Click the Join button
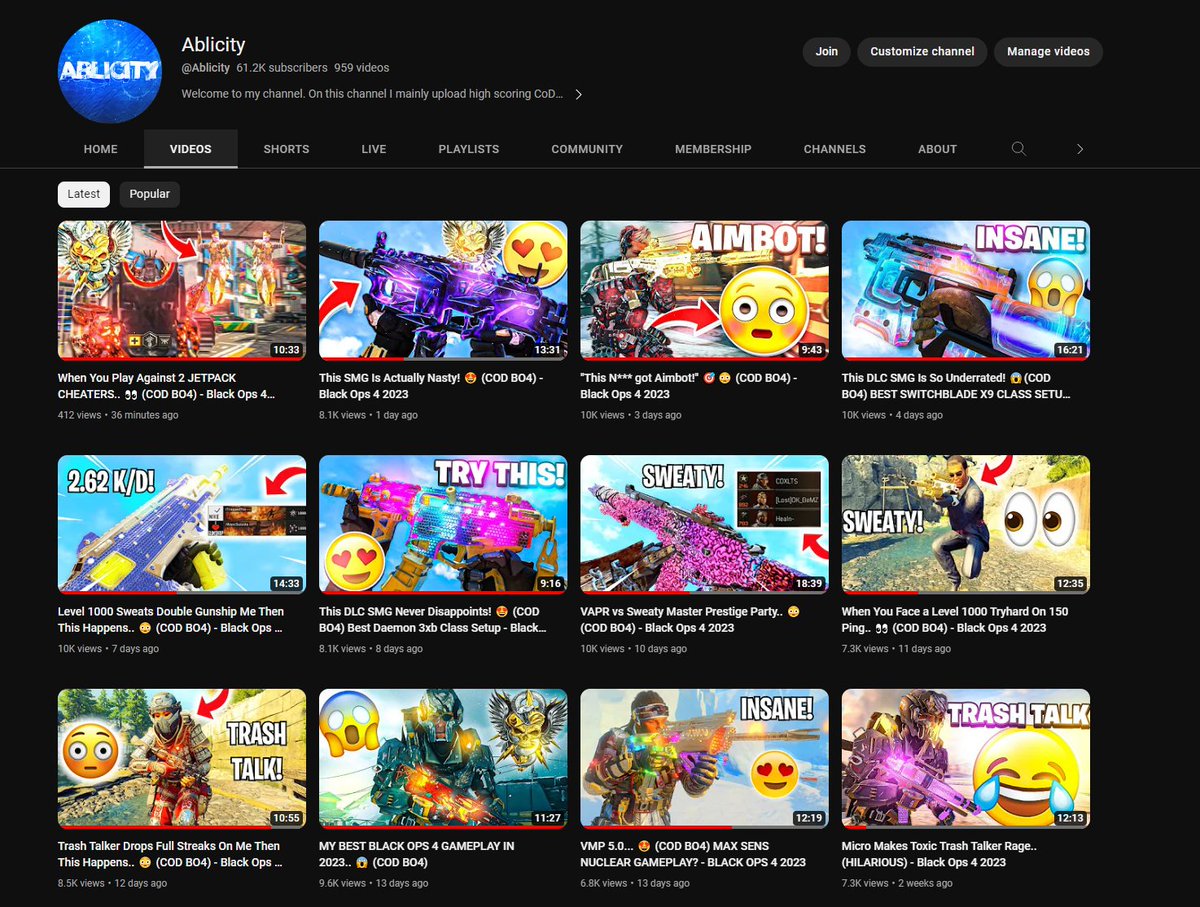 click(827, 52)
